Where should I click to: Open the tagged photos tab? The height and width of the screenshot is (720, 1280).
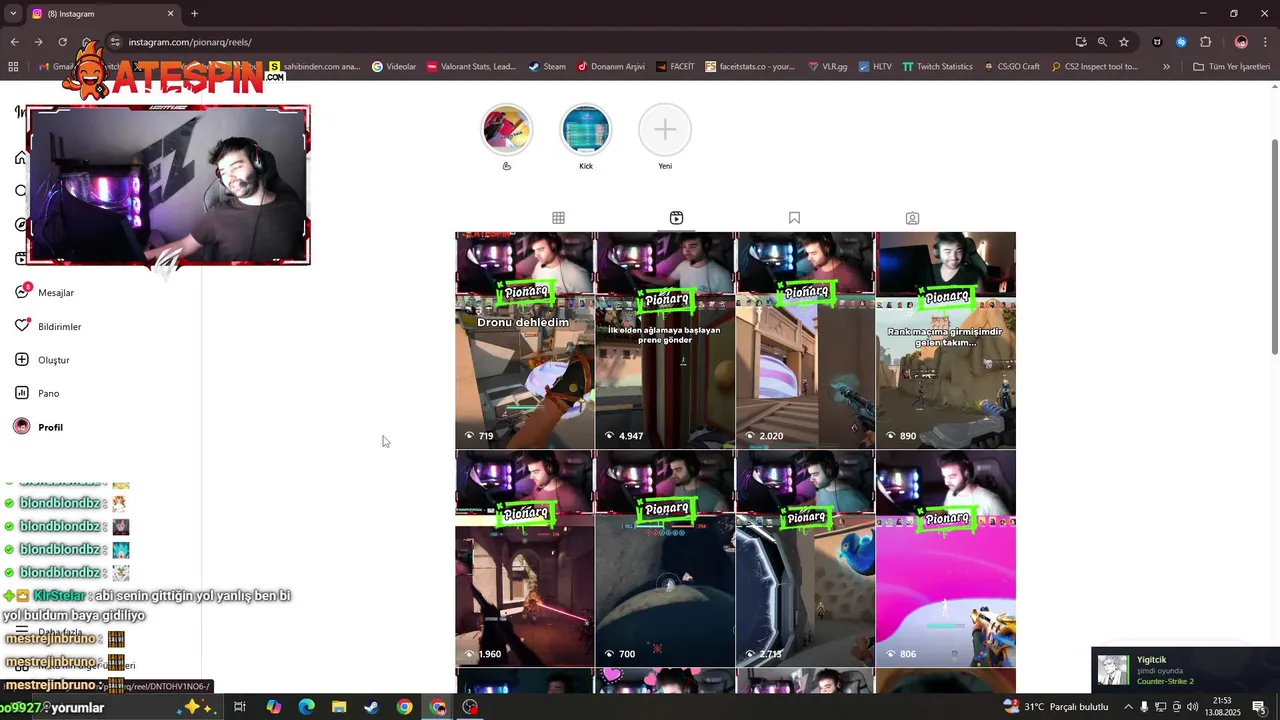(x=912, y=218)
